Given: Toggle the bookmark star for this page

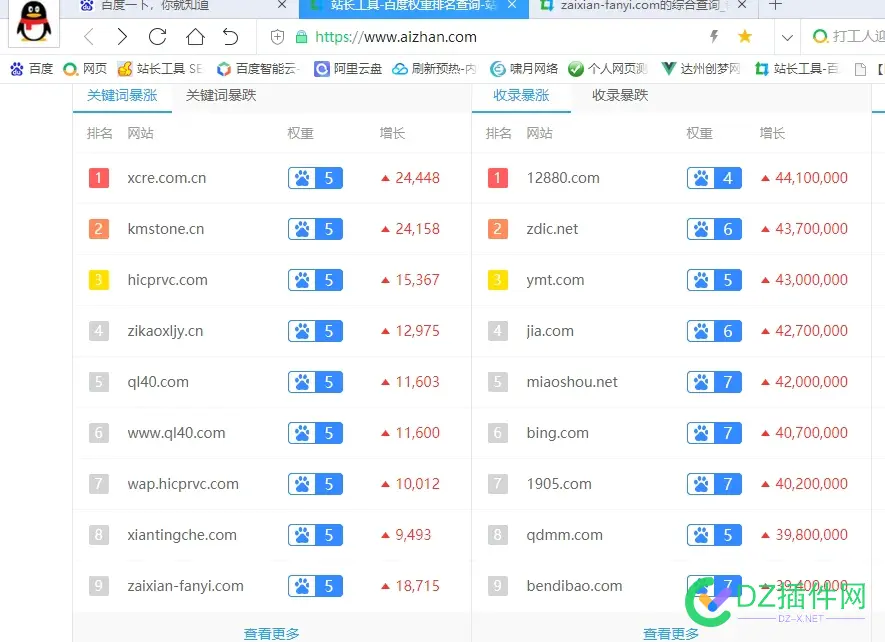Looking at the screenshot, I should tap(745, 36).
